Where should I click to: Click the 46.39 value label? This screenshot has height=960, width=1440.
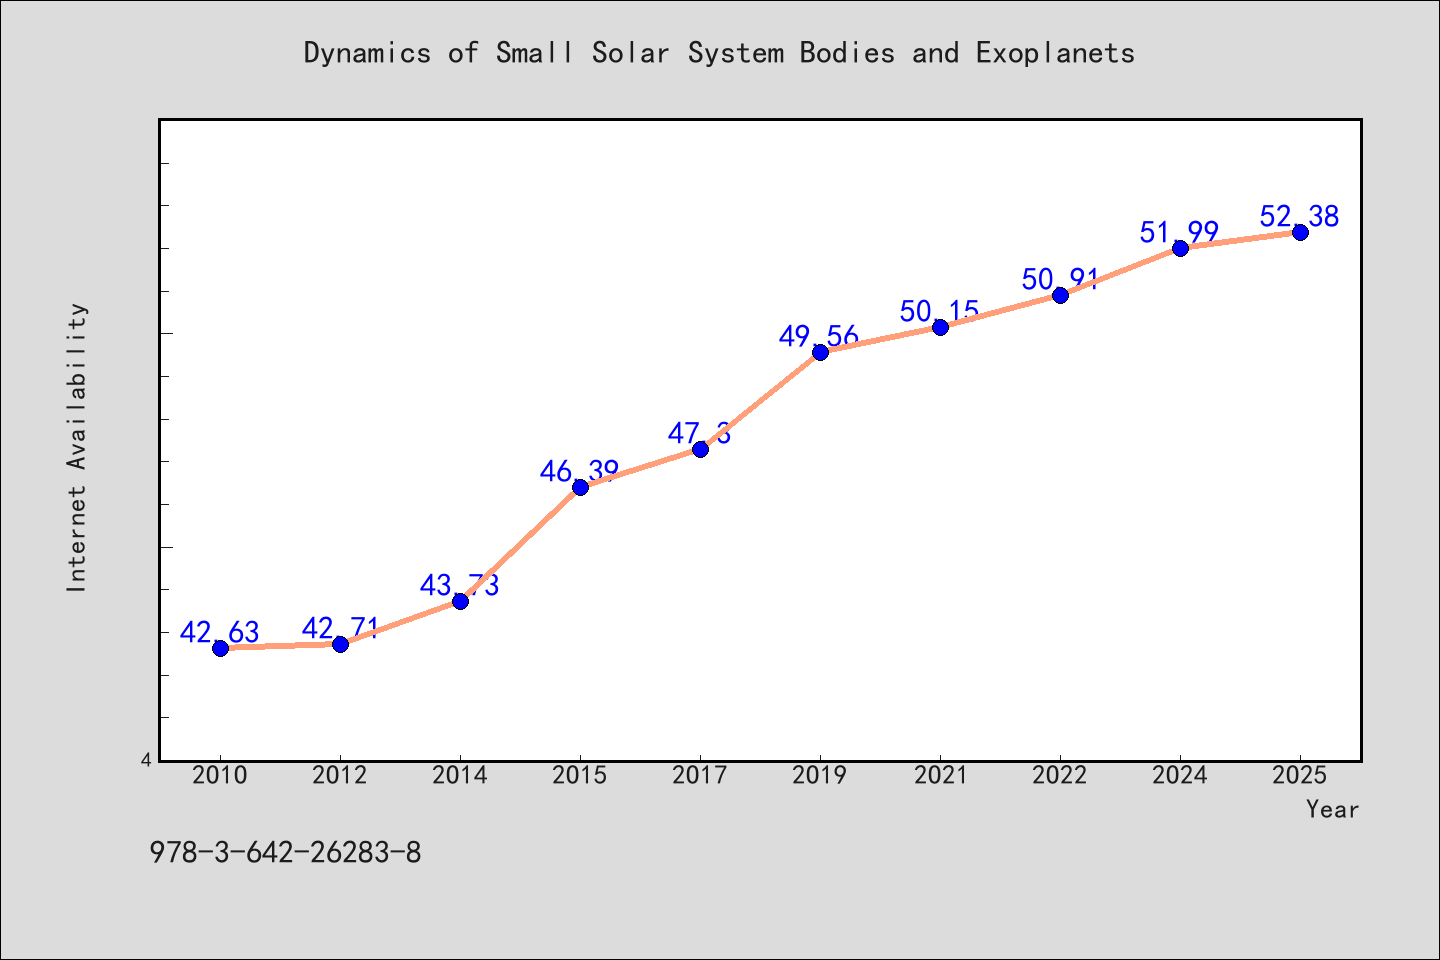pos(580,472)
